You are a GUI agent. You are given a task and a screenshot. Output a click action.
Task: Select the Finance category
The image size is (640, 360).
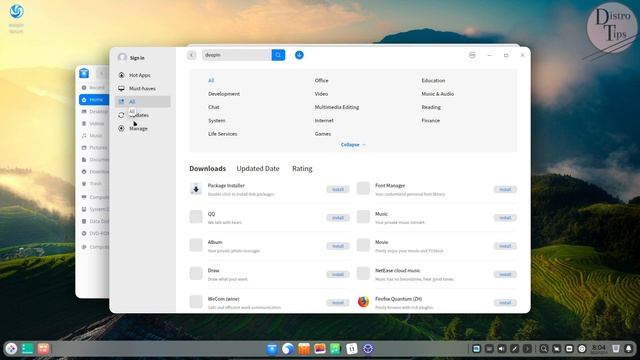pos(431,121)
